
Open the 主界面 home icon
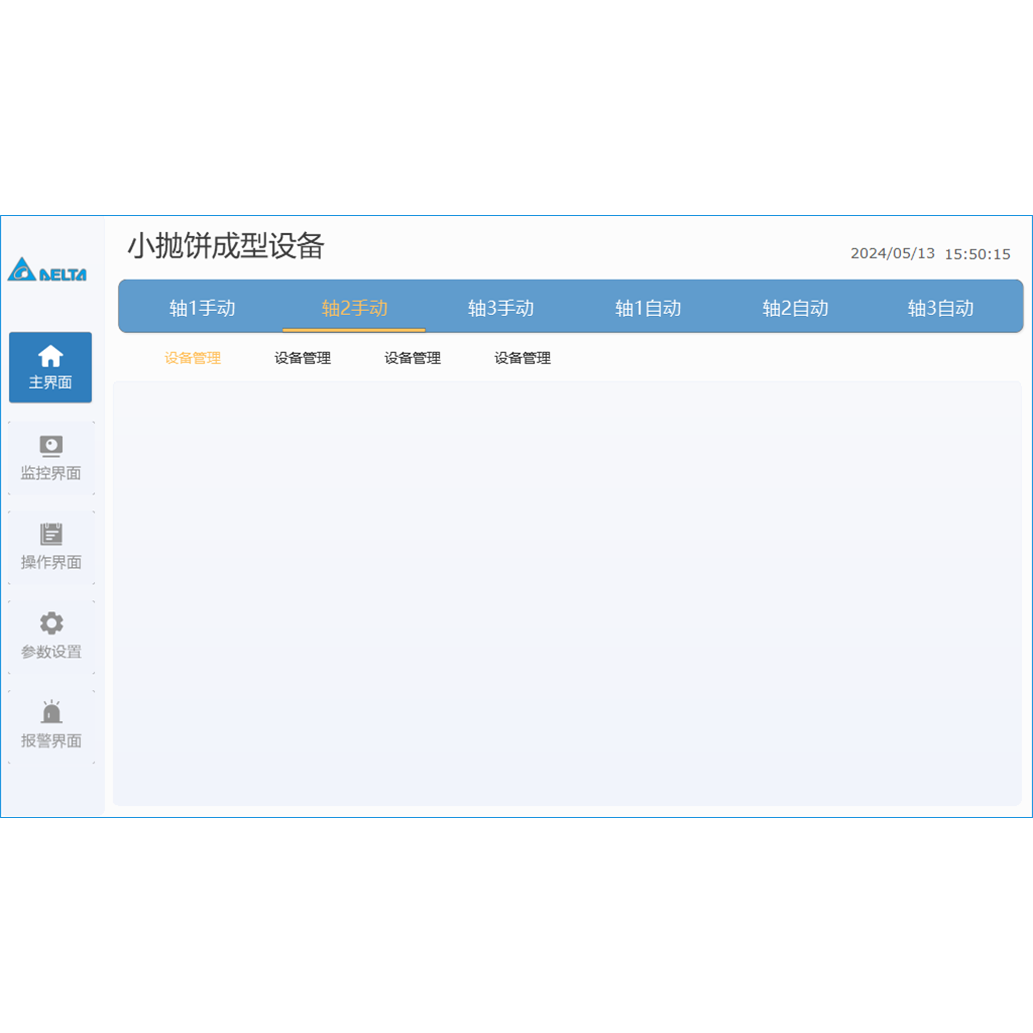coord(51,356)
